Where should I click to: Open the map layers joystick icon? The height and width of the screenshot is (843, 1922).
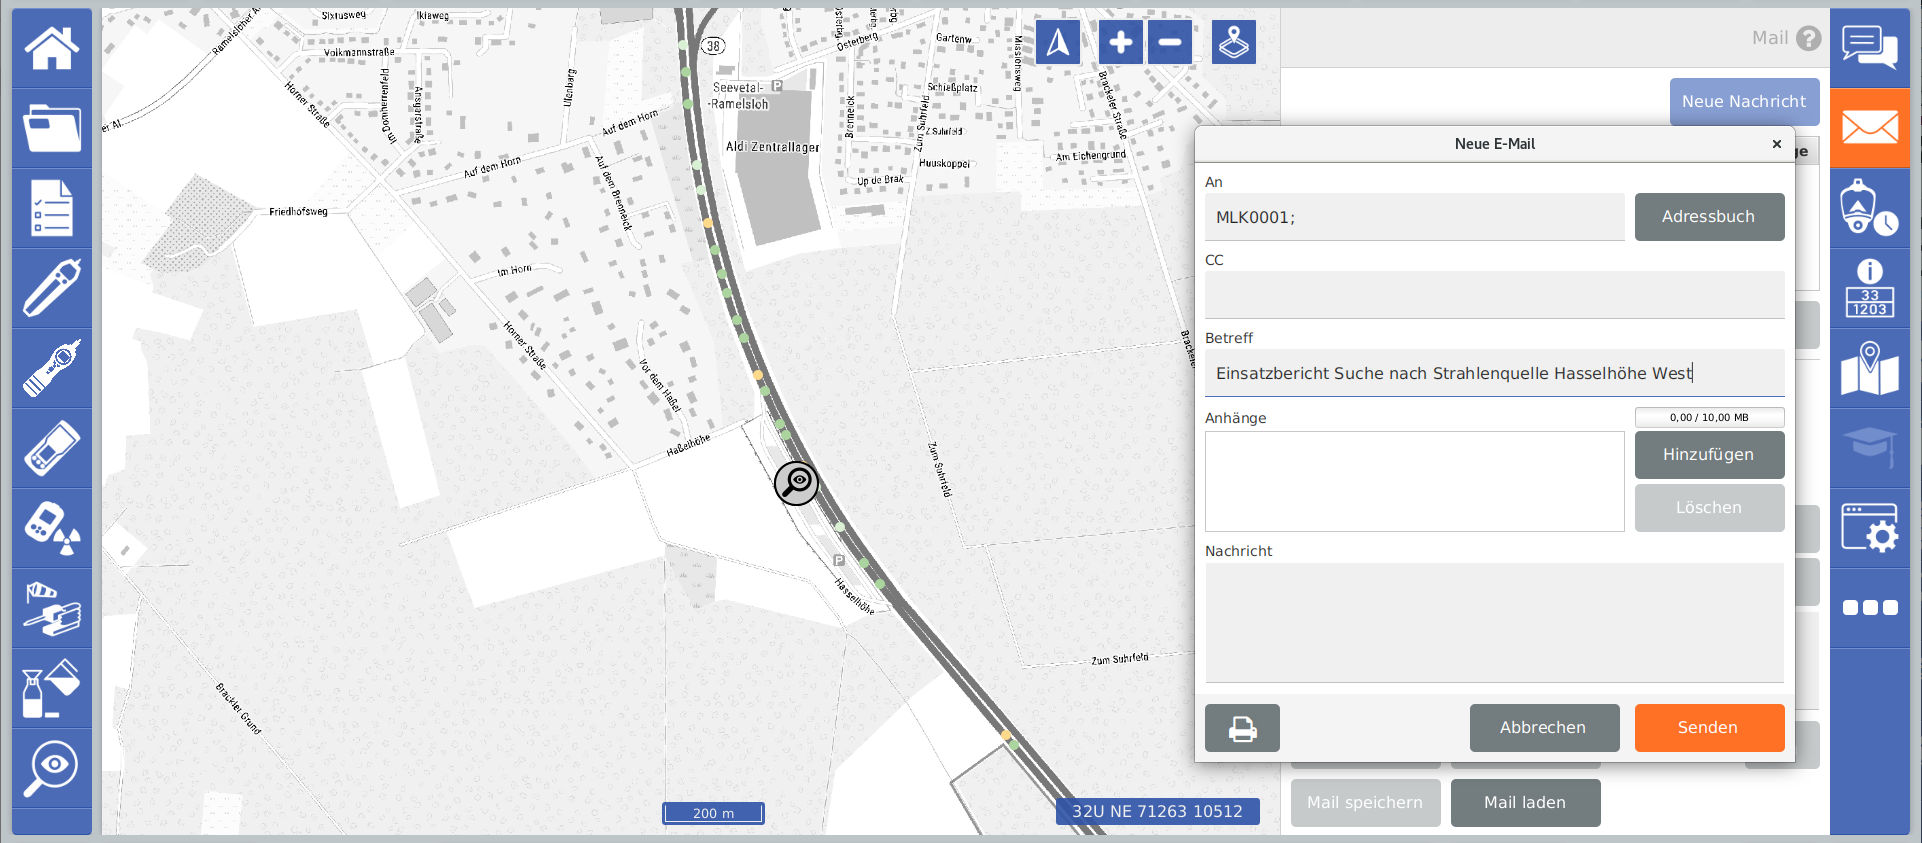click(1234, 42)
